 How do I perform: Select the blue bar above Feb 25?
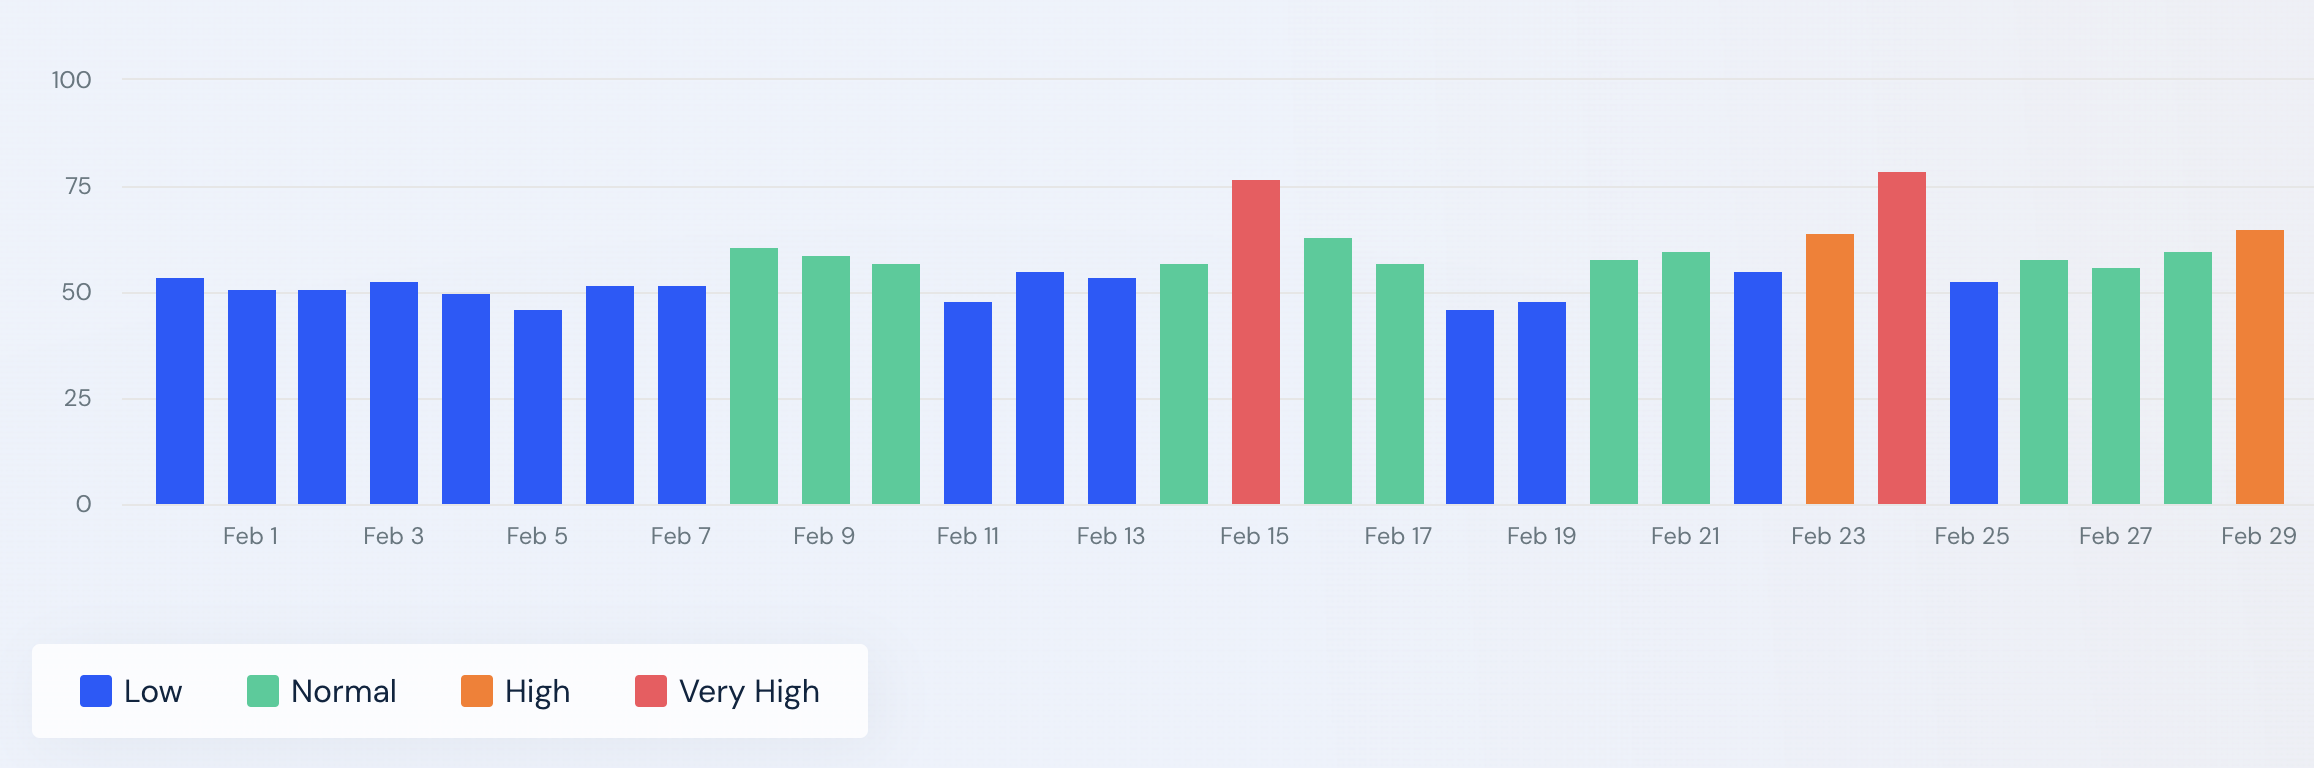(1974, 393)
